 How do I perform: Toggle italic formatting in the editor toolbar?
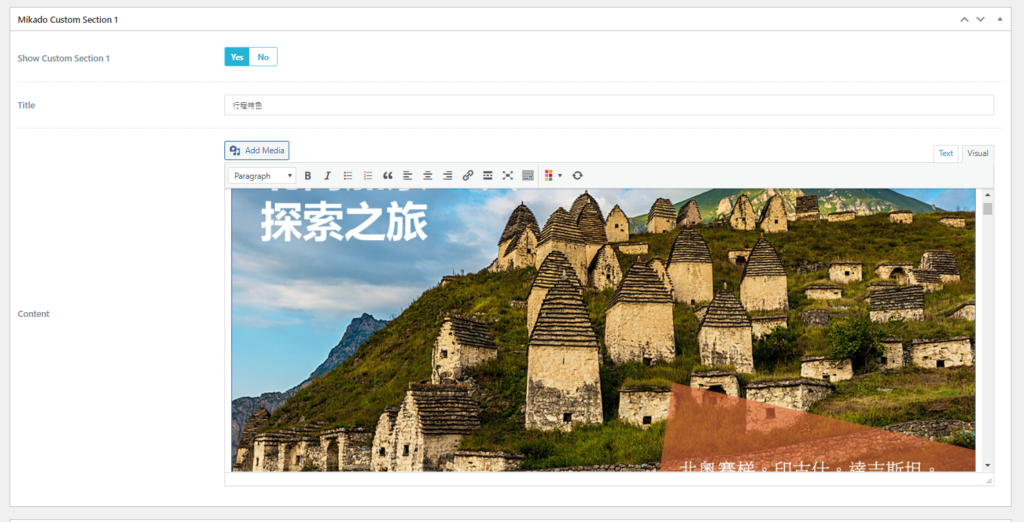tap(327, 176)
